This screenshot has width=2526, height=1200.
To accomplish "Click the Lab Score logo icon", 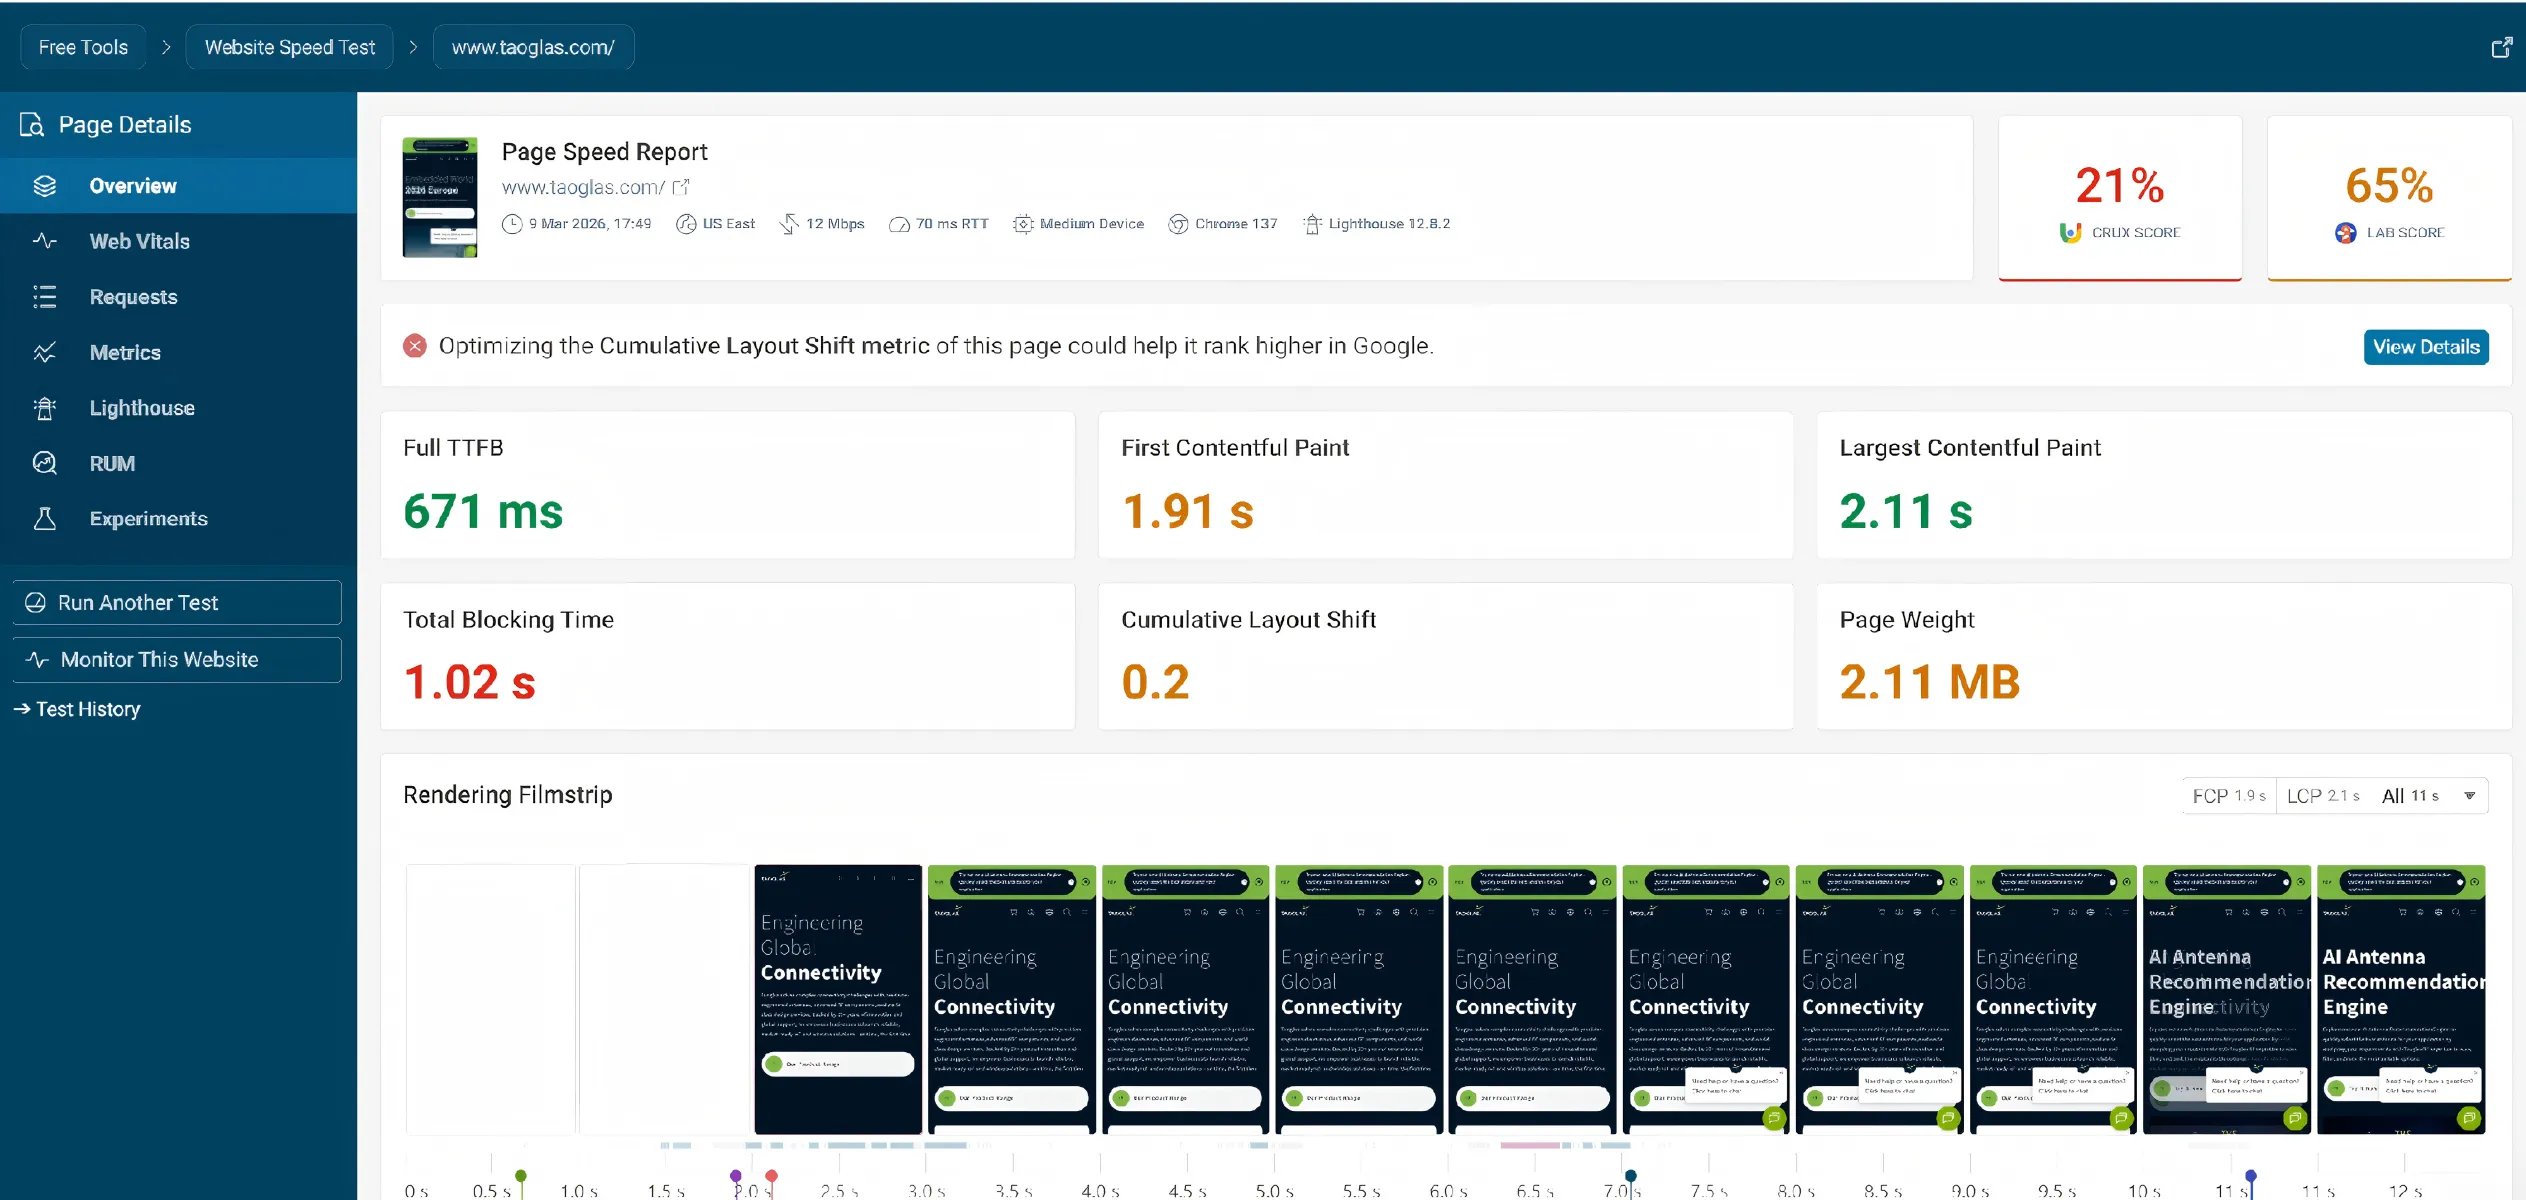I will click(2345, 232).
